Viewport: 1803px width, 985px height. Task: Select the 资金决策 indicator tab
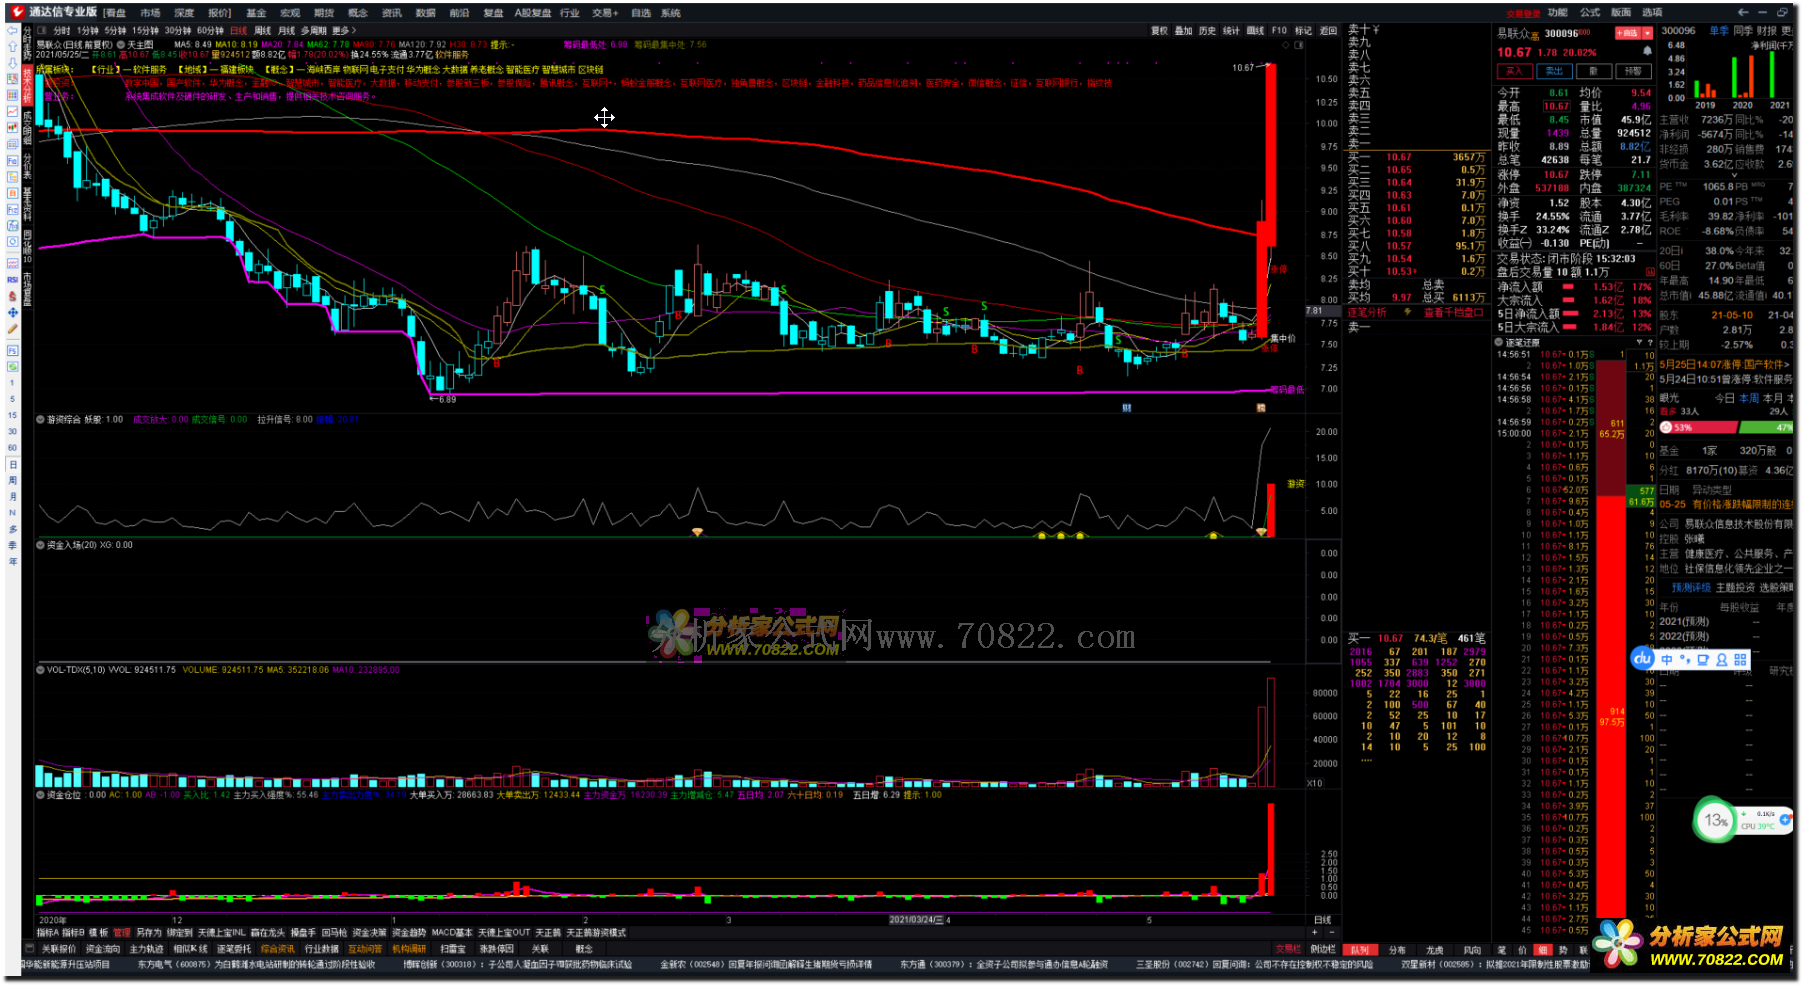pos(369,933)
